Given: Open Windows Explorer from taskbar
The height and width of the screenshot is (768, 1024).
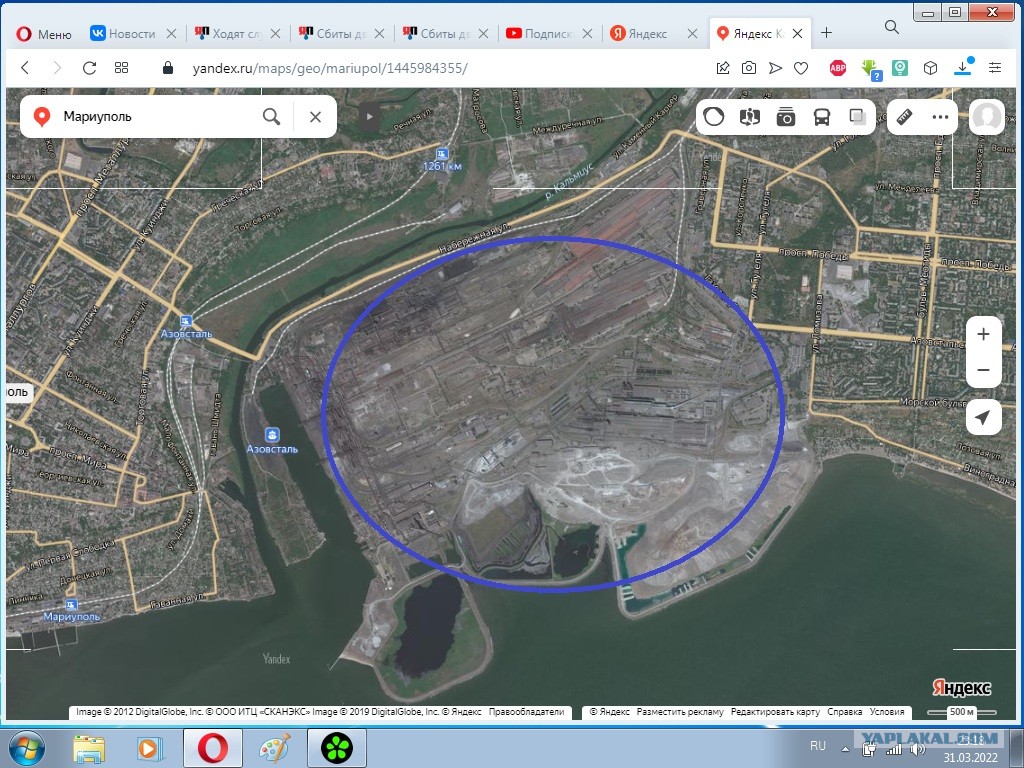Looking at the screenshot, I should pos(89,748).
